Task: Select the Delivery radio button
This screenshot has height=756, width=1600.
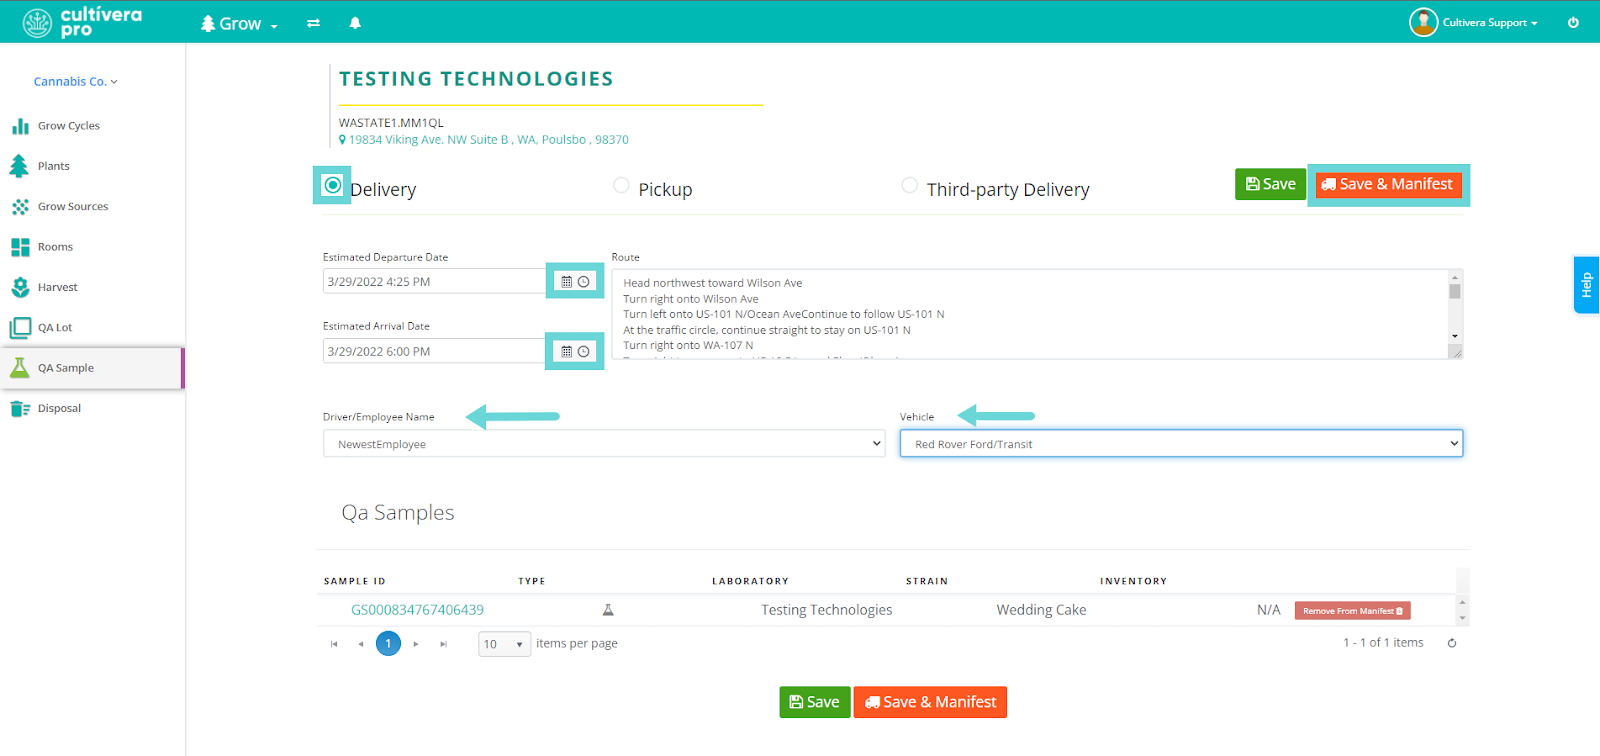Action: point(333,185)
